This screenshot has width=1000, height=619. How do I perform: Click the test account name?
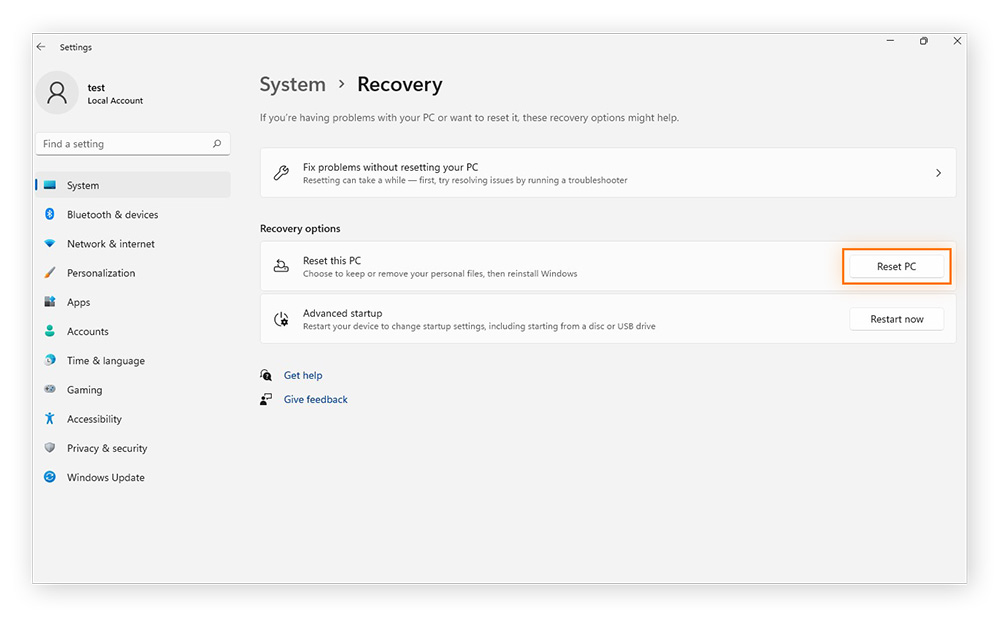[x=96, y=88]
